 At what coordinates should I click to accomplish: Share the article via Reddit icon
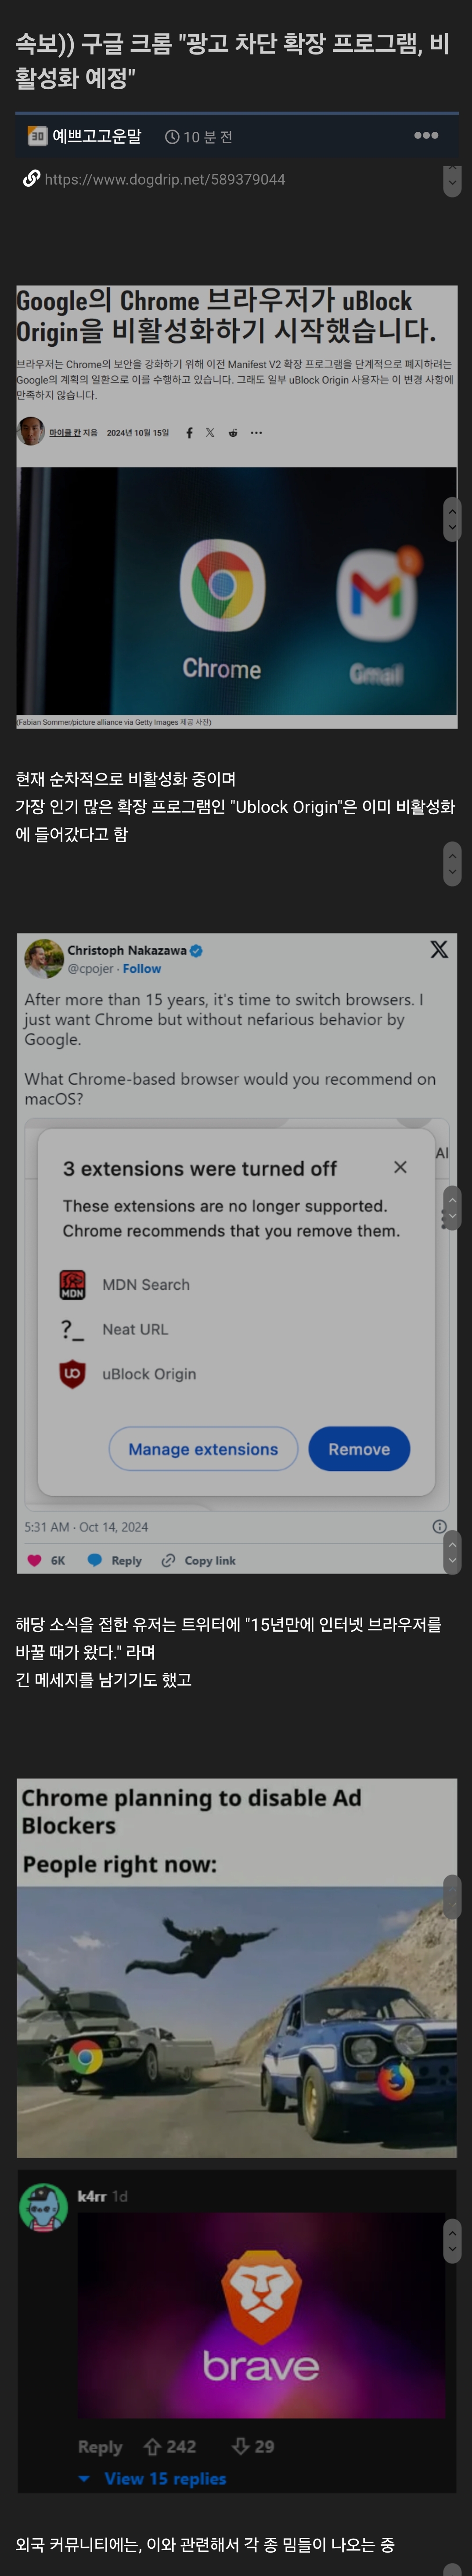233,433
